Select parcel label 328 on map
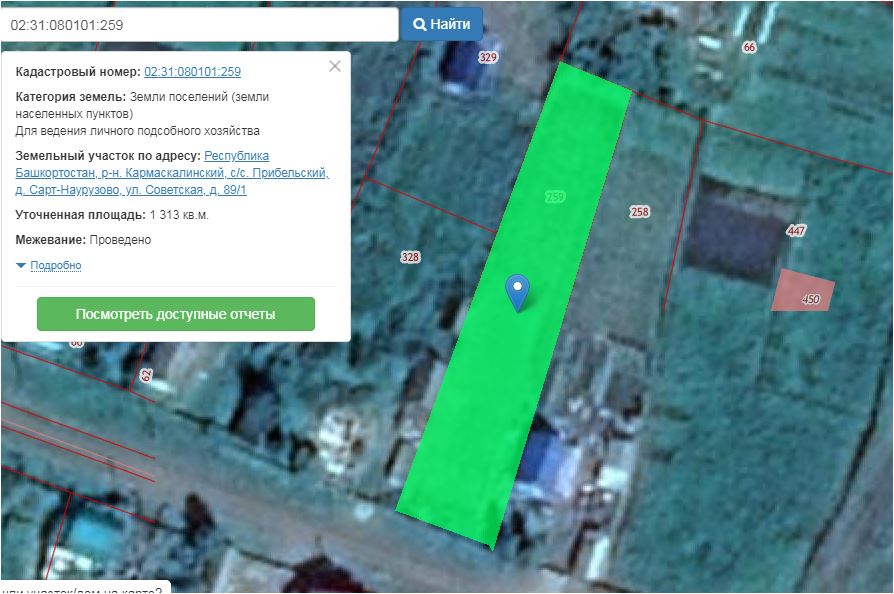 [x=410, y=257]
